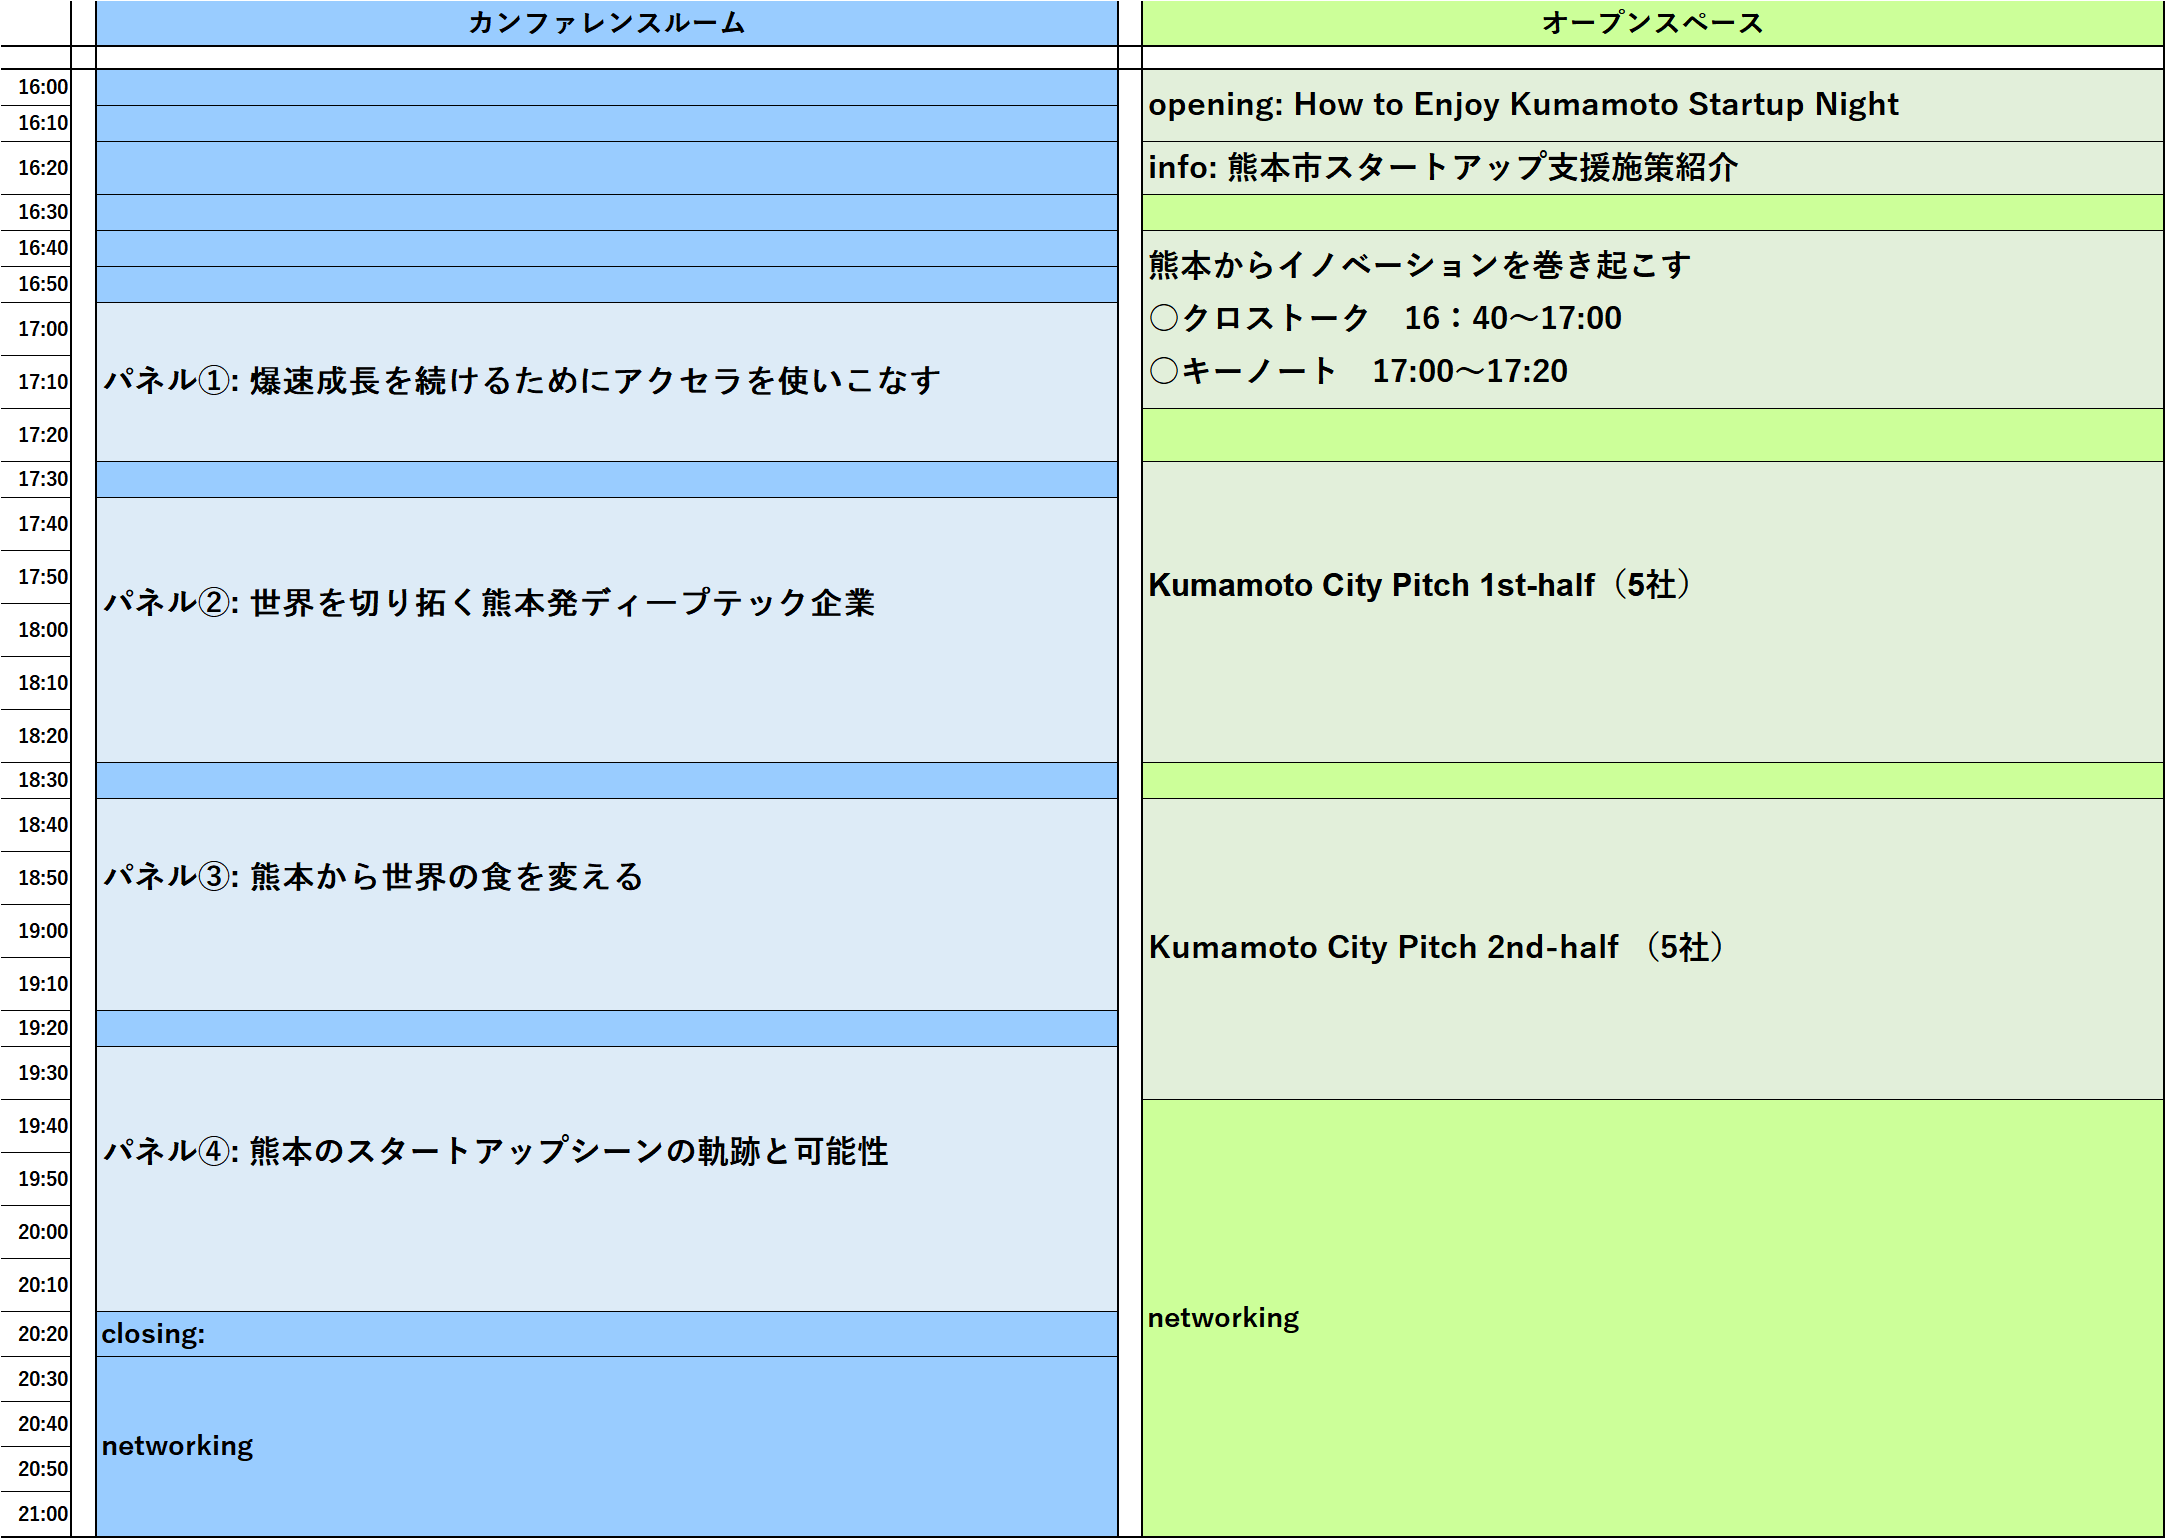
Task: Select the info 熊本市スタートアップ支援施策紹介 cell
Action: pyautogui.click(x=1442, y=167)
